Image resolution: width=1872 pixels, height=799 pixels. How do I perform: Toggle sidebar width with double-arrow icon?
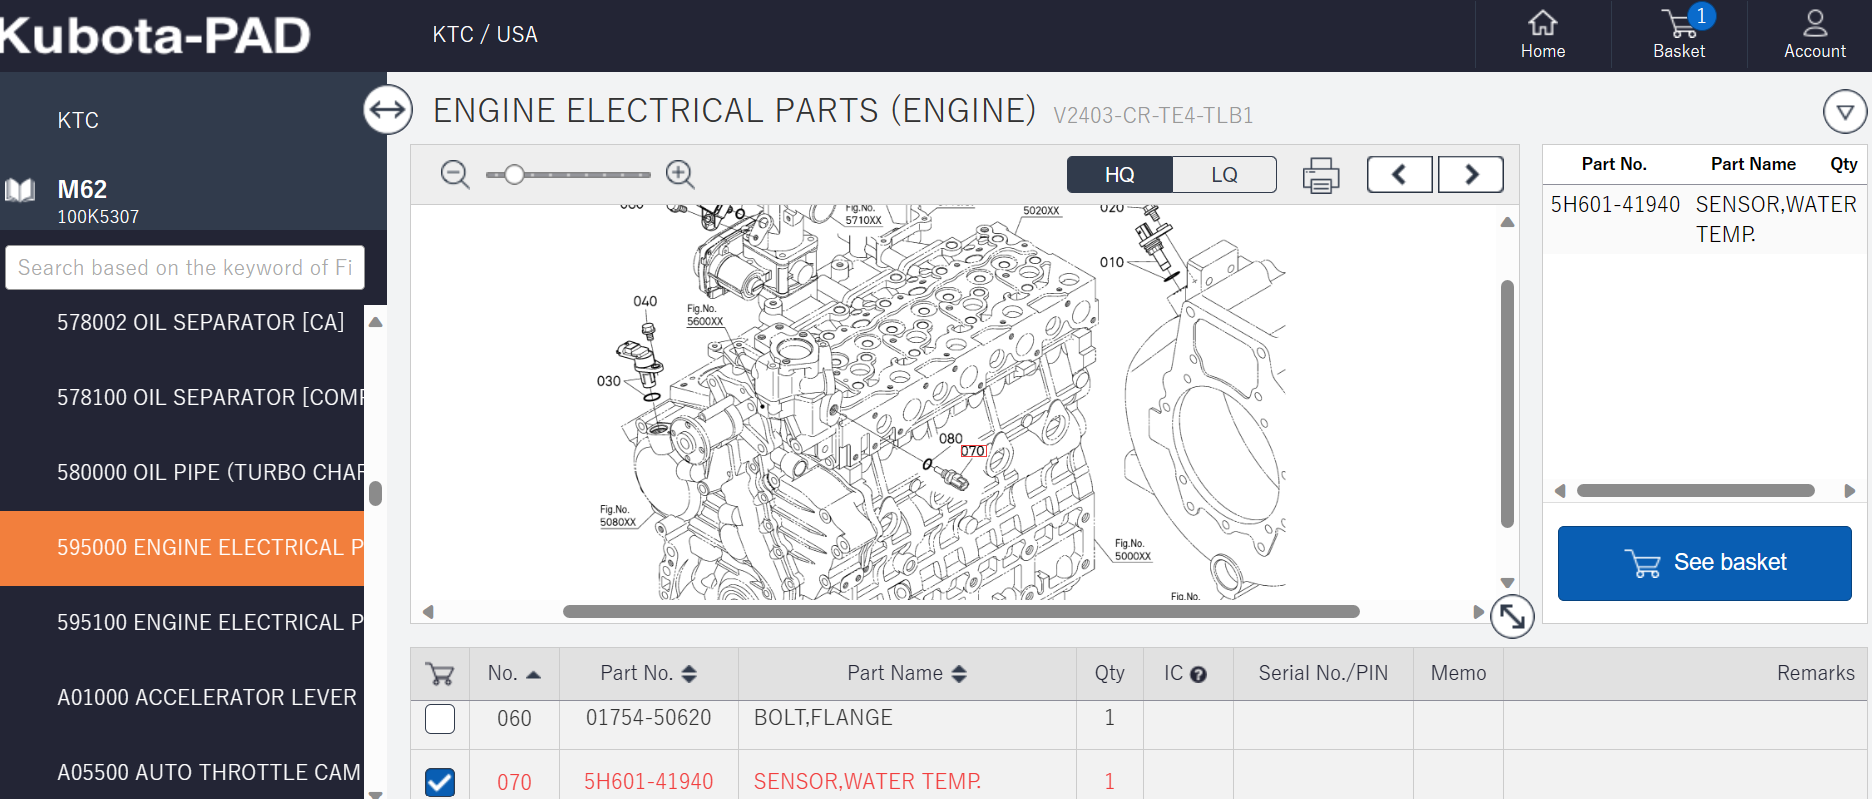click(x=388, y=110)
